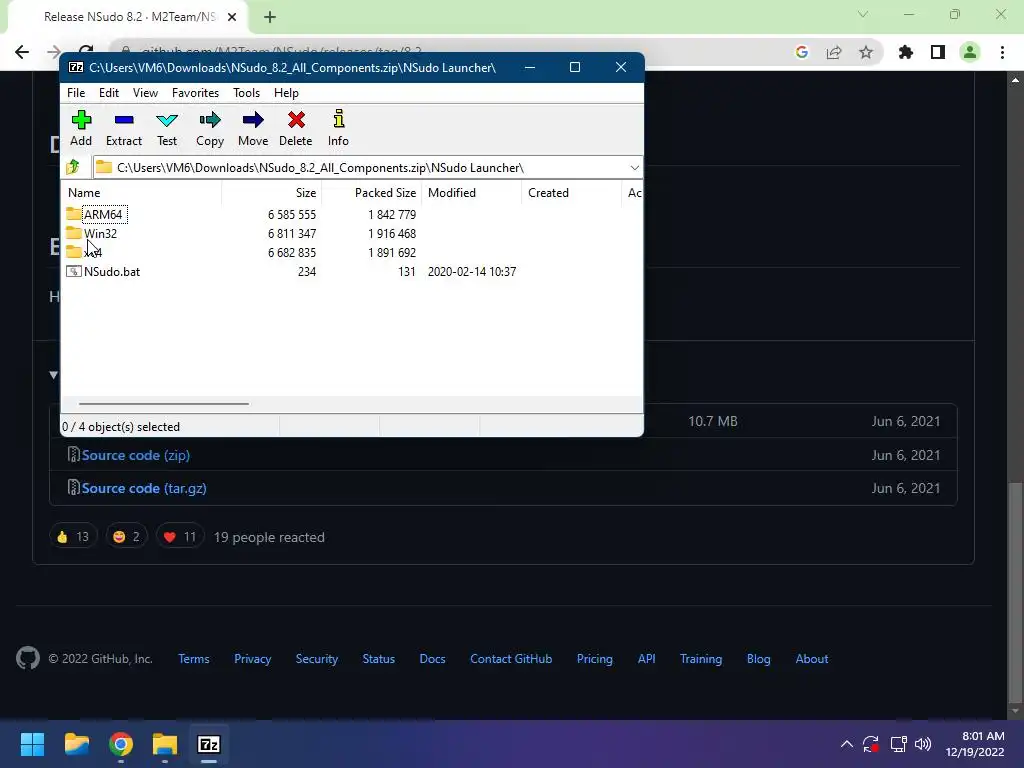Click the 1 916 468 packed size value

click(x=392, y=233)
